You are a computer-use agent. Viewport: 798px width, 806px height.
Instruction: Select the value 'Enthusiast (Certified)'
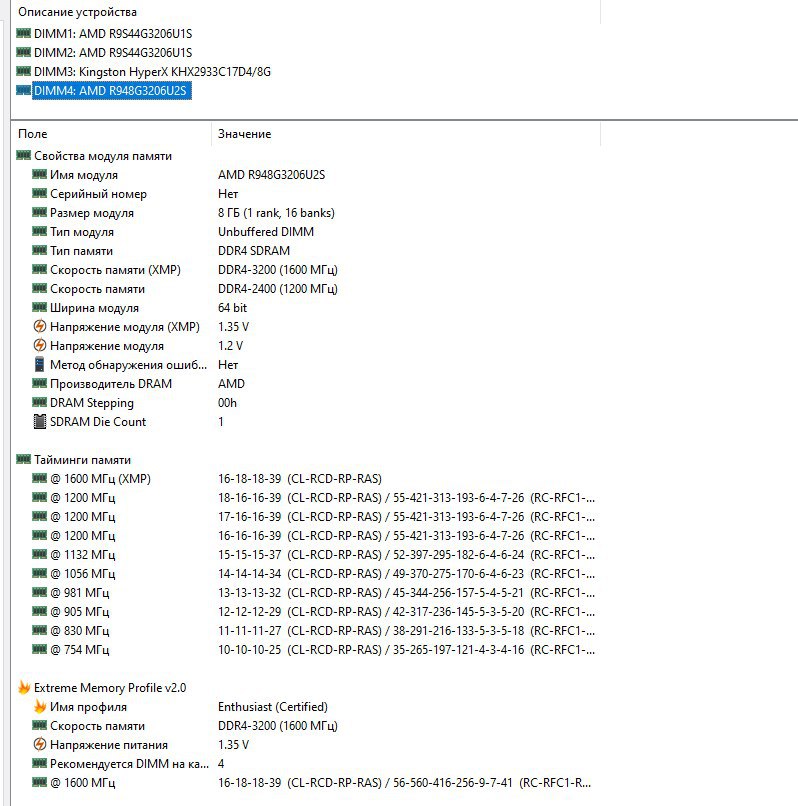click(x=273, y=707)
